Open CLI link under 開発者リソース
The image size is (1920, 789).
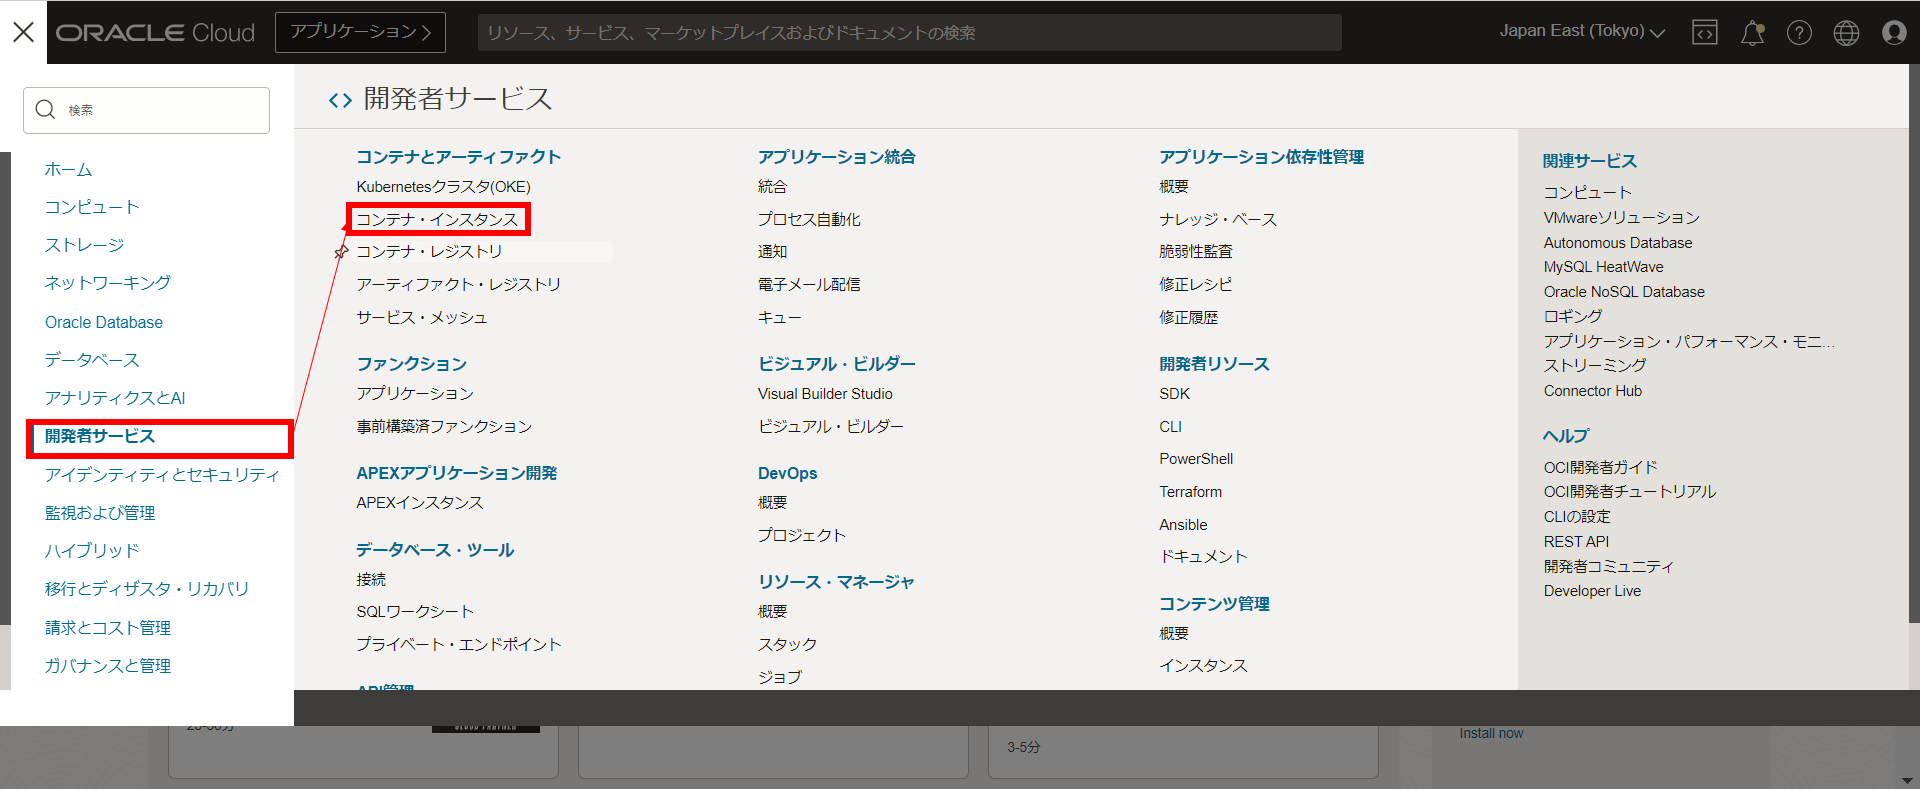(x=1171, y=427)
